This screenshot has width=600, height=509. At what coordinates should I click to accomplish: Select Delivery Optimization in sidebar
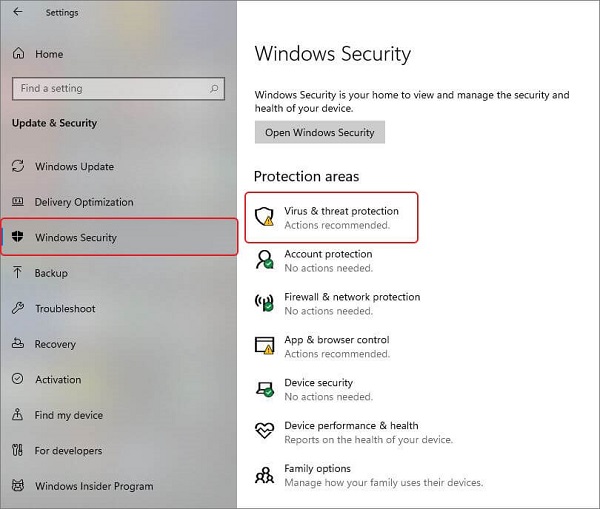(x=83, y=202)
